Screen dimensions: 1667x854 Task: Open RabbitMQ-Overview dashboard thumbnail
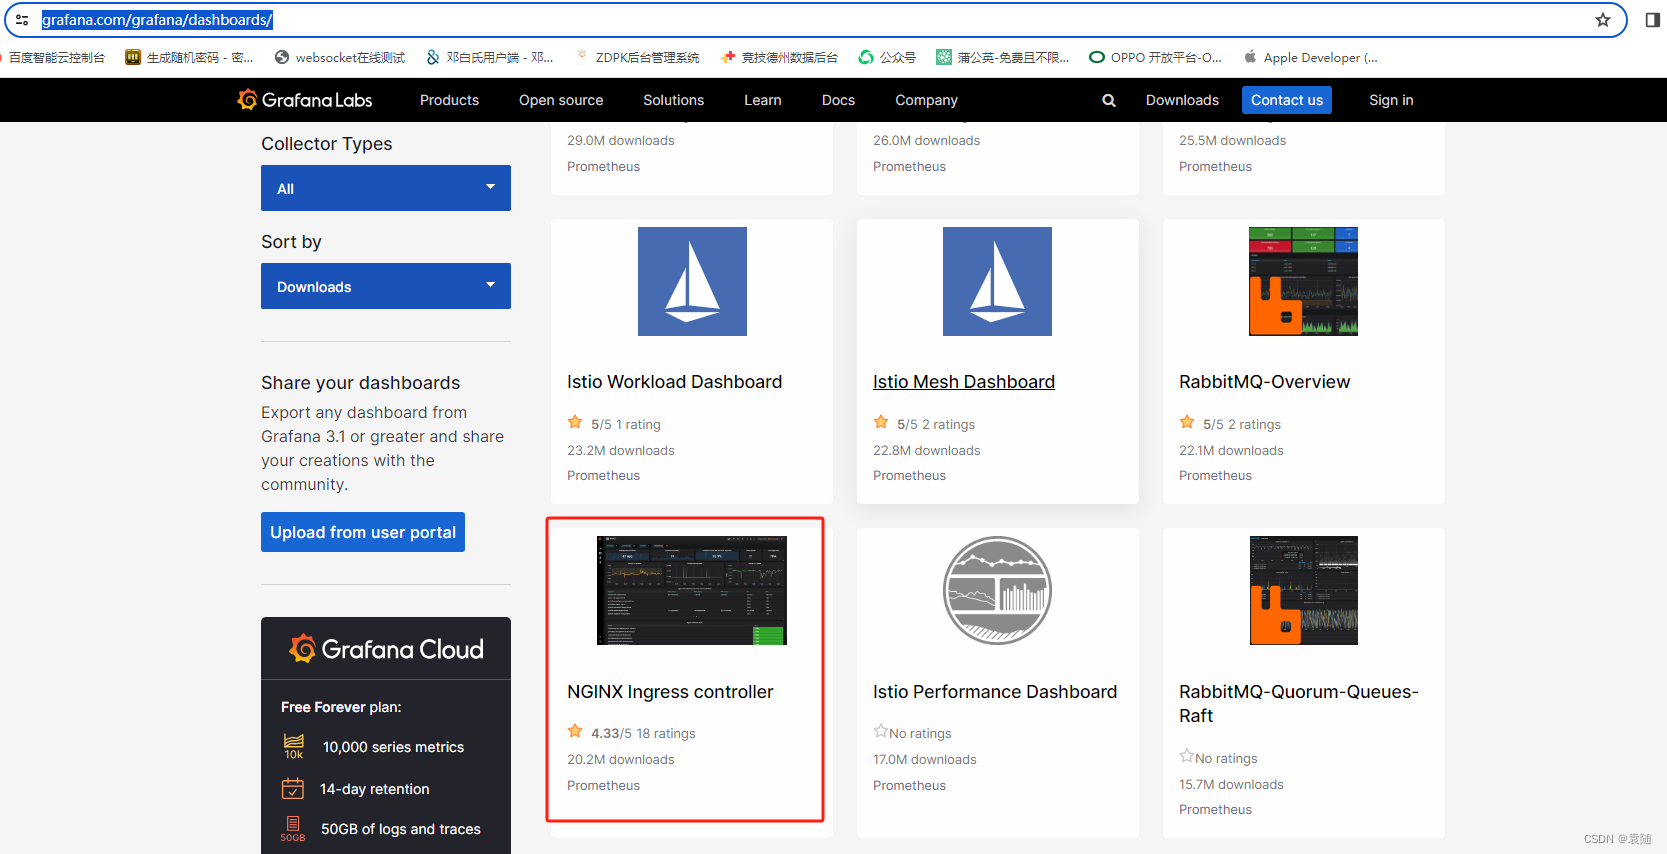pyautogui.click(x=1303, y=281)
